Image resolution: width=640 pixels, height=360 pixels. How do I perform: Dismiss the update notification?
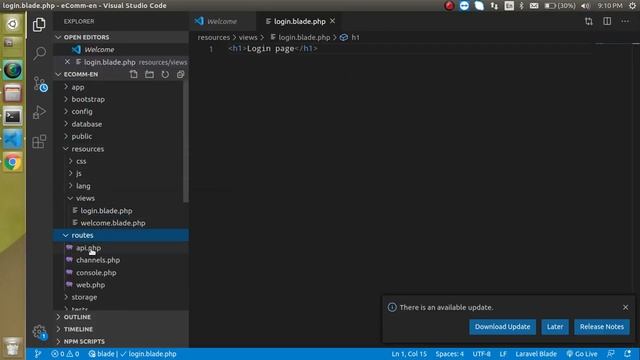pos(625,307)
